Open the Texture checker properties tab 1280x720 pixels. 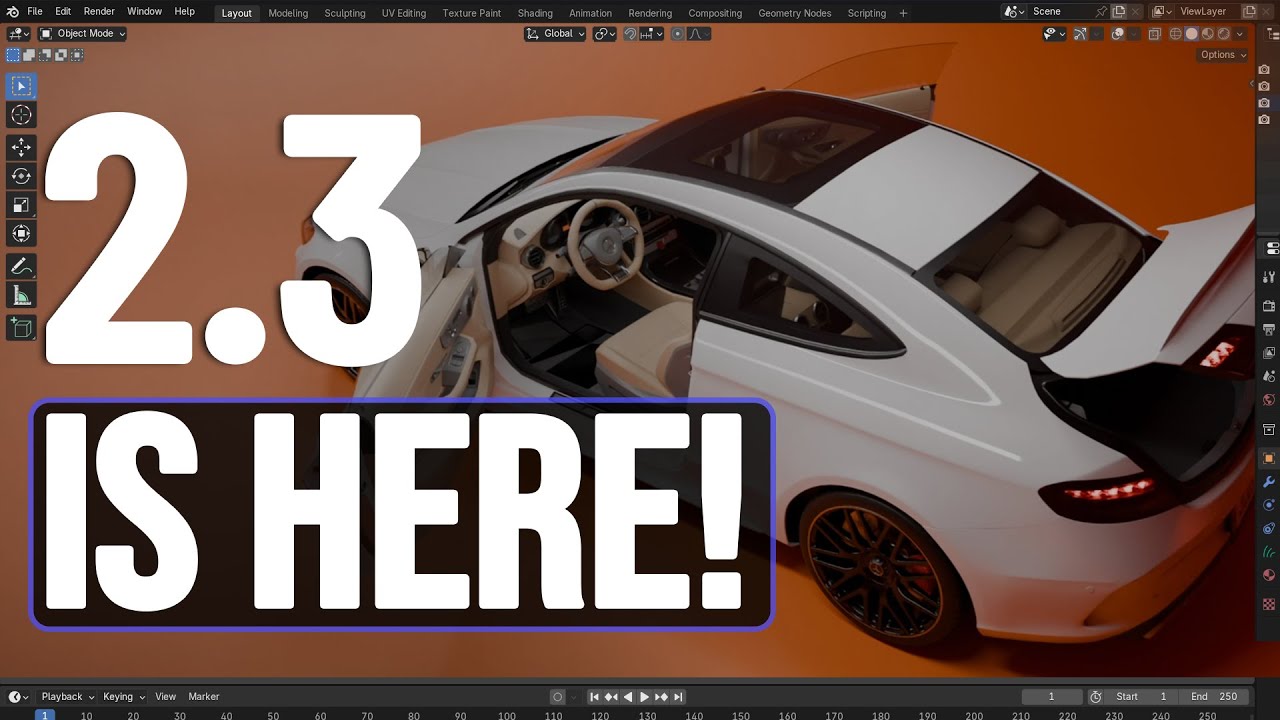pyautogui.click(x=1269, y=604)
